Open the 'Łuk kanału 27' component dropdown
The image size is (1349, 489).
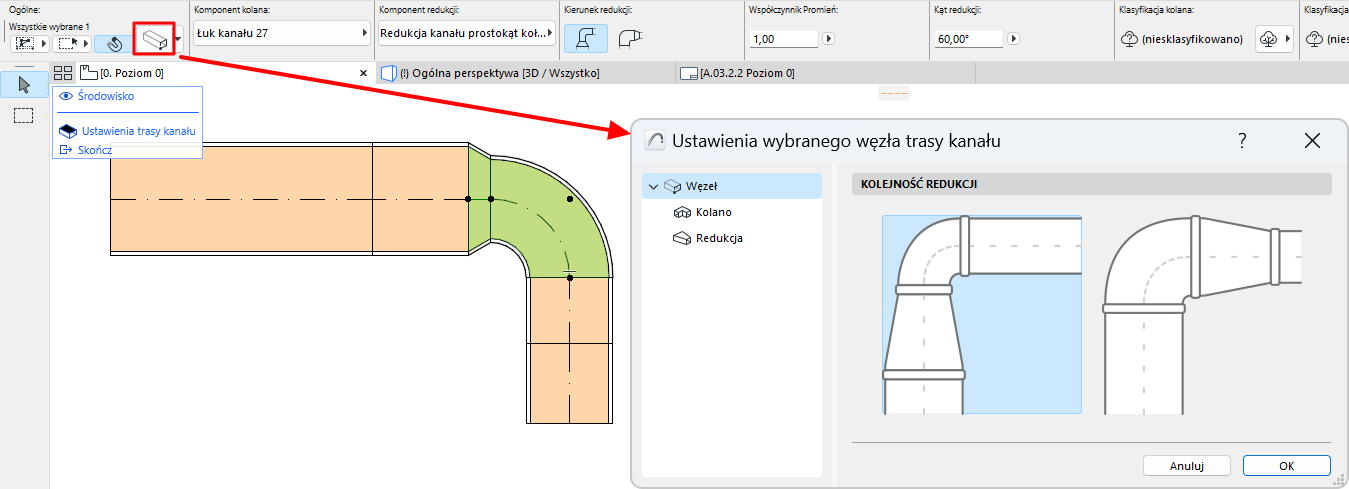coord(282,33)
